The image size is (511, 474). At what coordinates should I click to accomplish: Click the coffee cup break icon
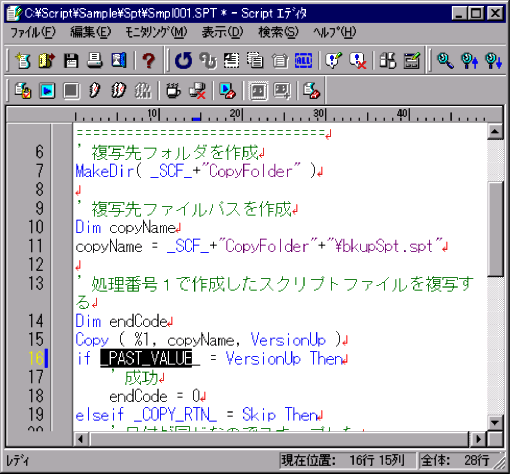[173, 91]
